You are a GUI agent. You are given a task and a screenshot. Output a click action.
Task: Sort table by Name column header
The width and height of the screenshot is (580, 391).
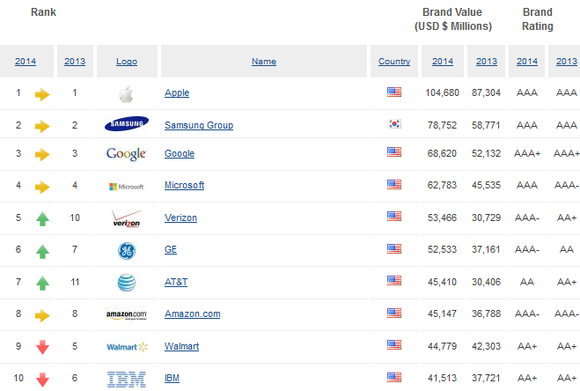coord(264,61)
